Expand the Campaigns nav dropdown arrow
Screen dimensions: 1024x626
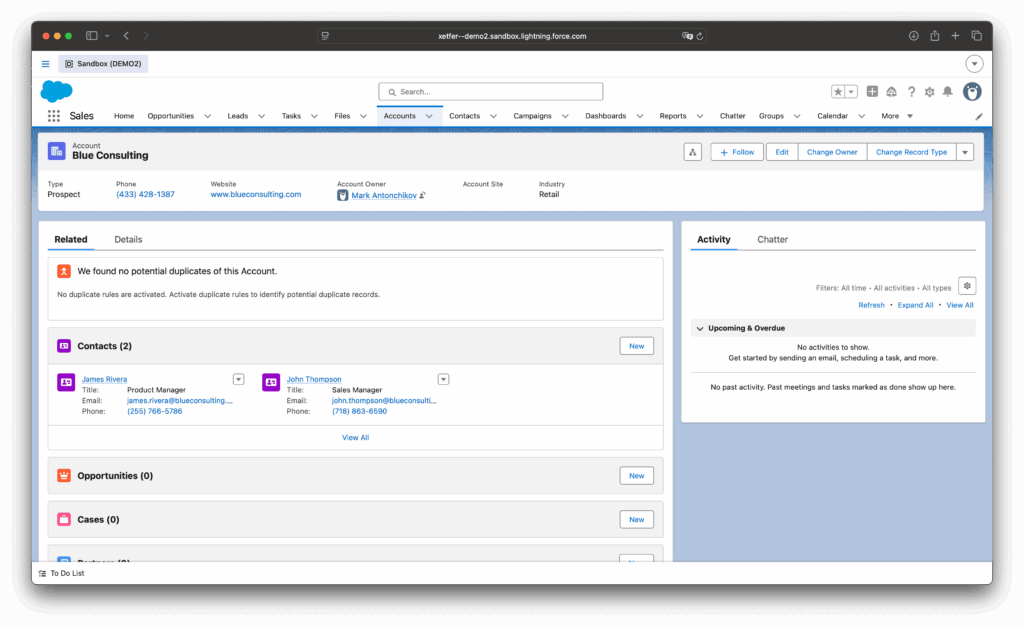[x=565, y=116]
